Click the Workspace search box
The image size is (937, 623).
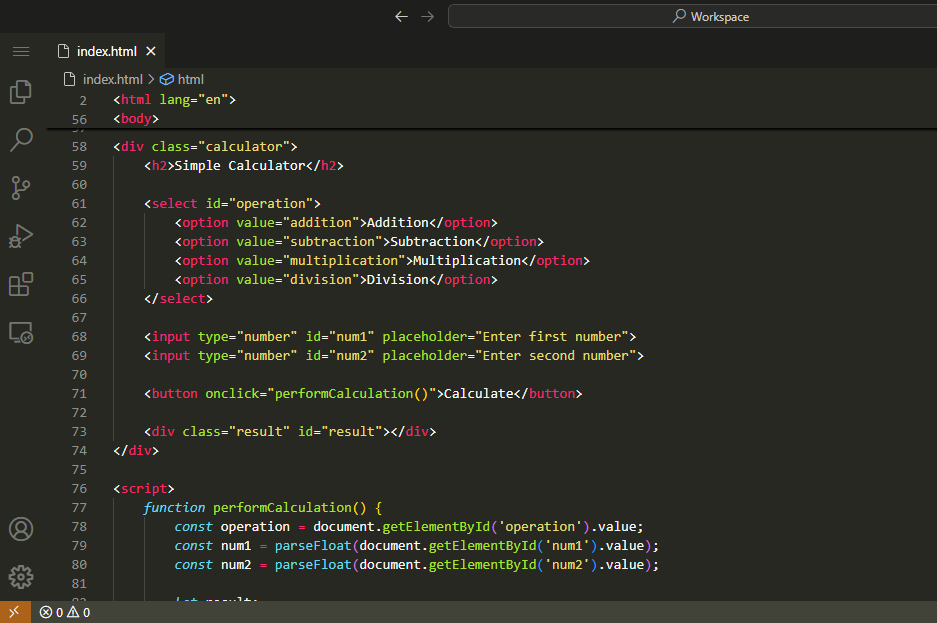pyautogui.click(x=692, y=16)
